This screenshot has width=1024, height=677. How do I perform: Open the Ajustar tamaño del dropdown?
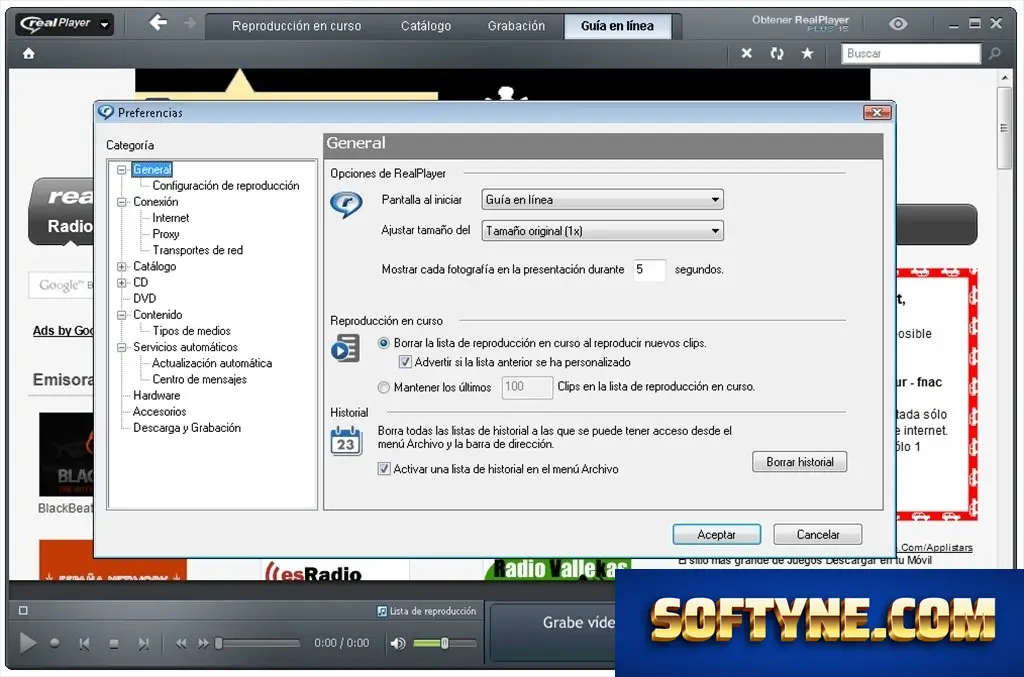click(x=602, y=230)
